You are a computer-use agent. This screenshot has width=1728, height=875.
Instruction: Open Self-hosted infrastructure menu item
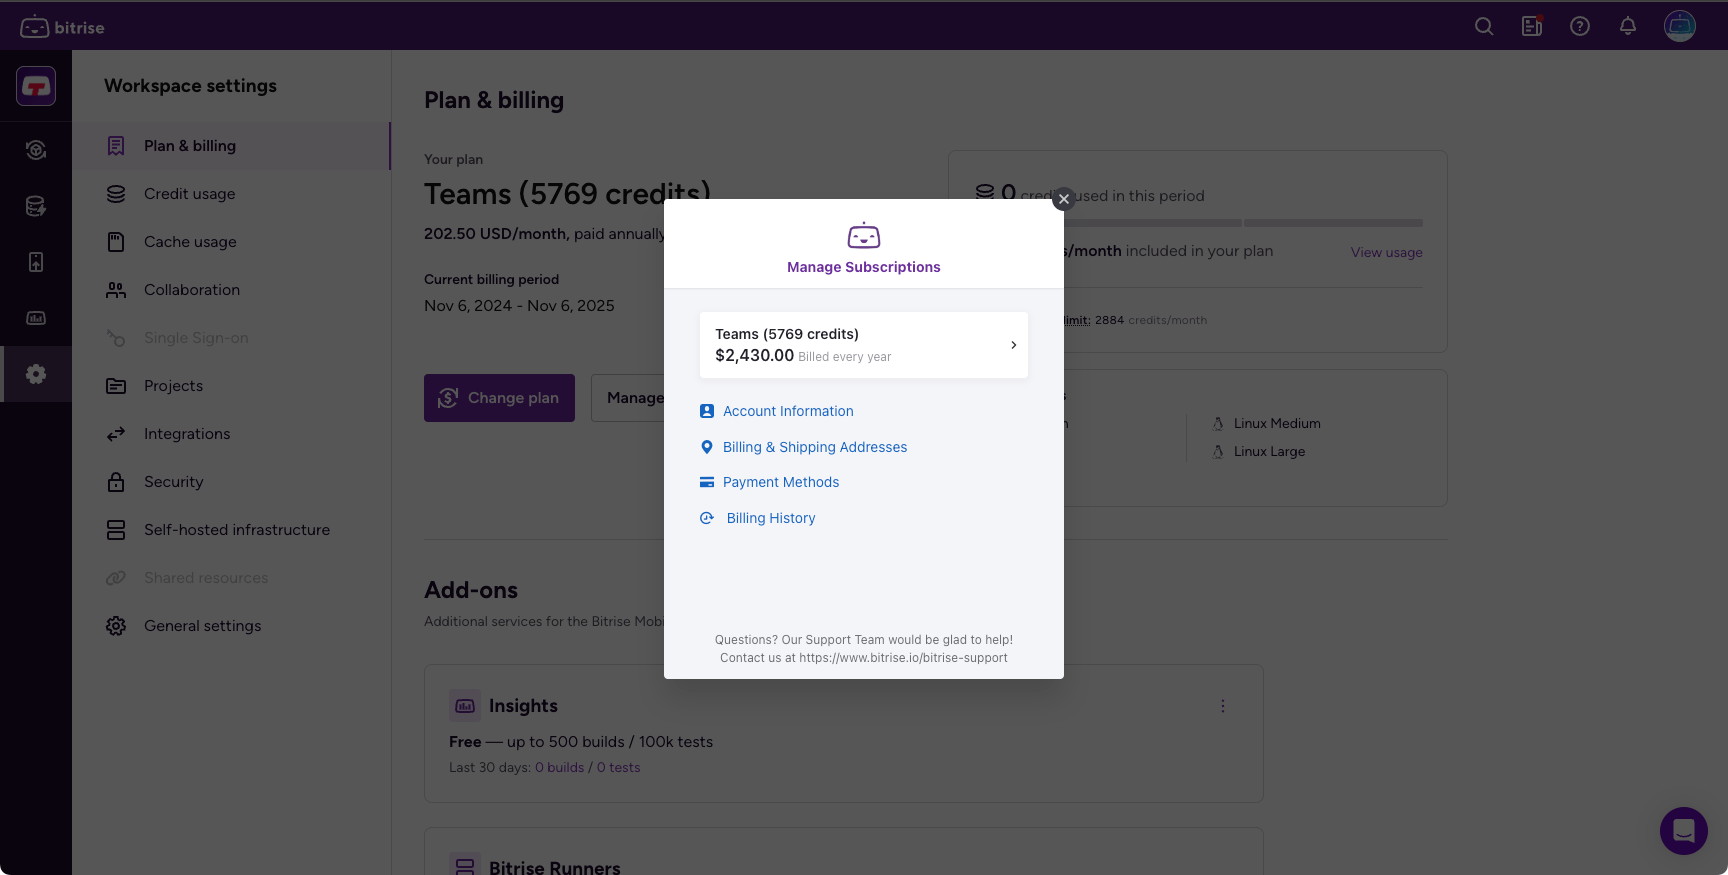[x=231, y=530]
